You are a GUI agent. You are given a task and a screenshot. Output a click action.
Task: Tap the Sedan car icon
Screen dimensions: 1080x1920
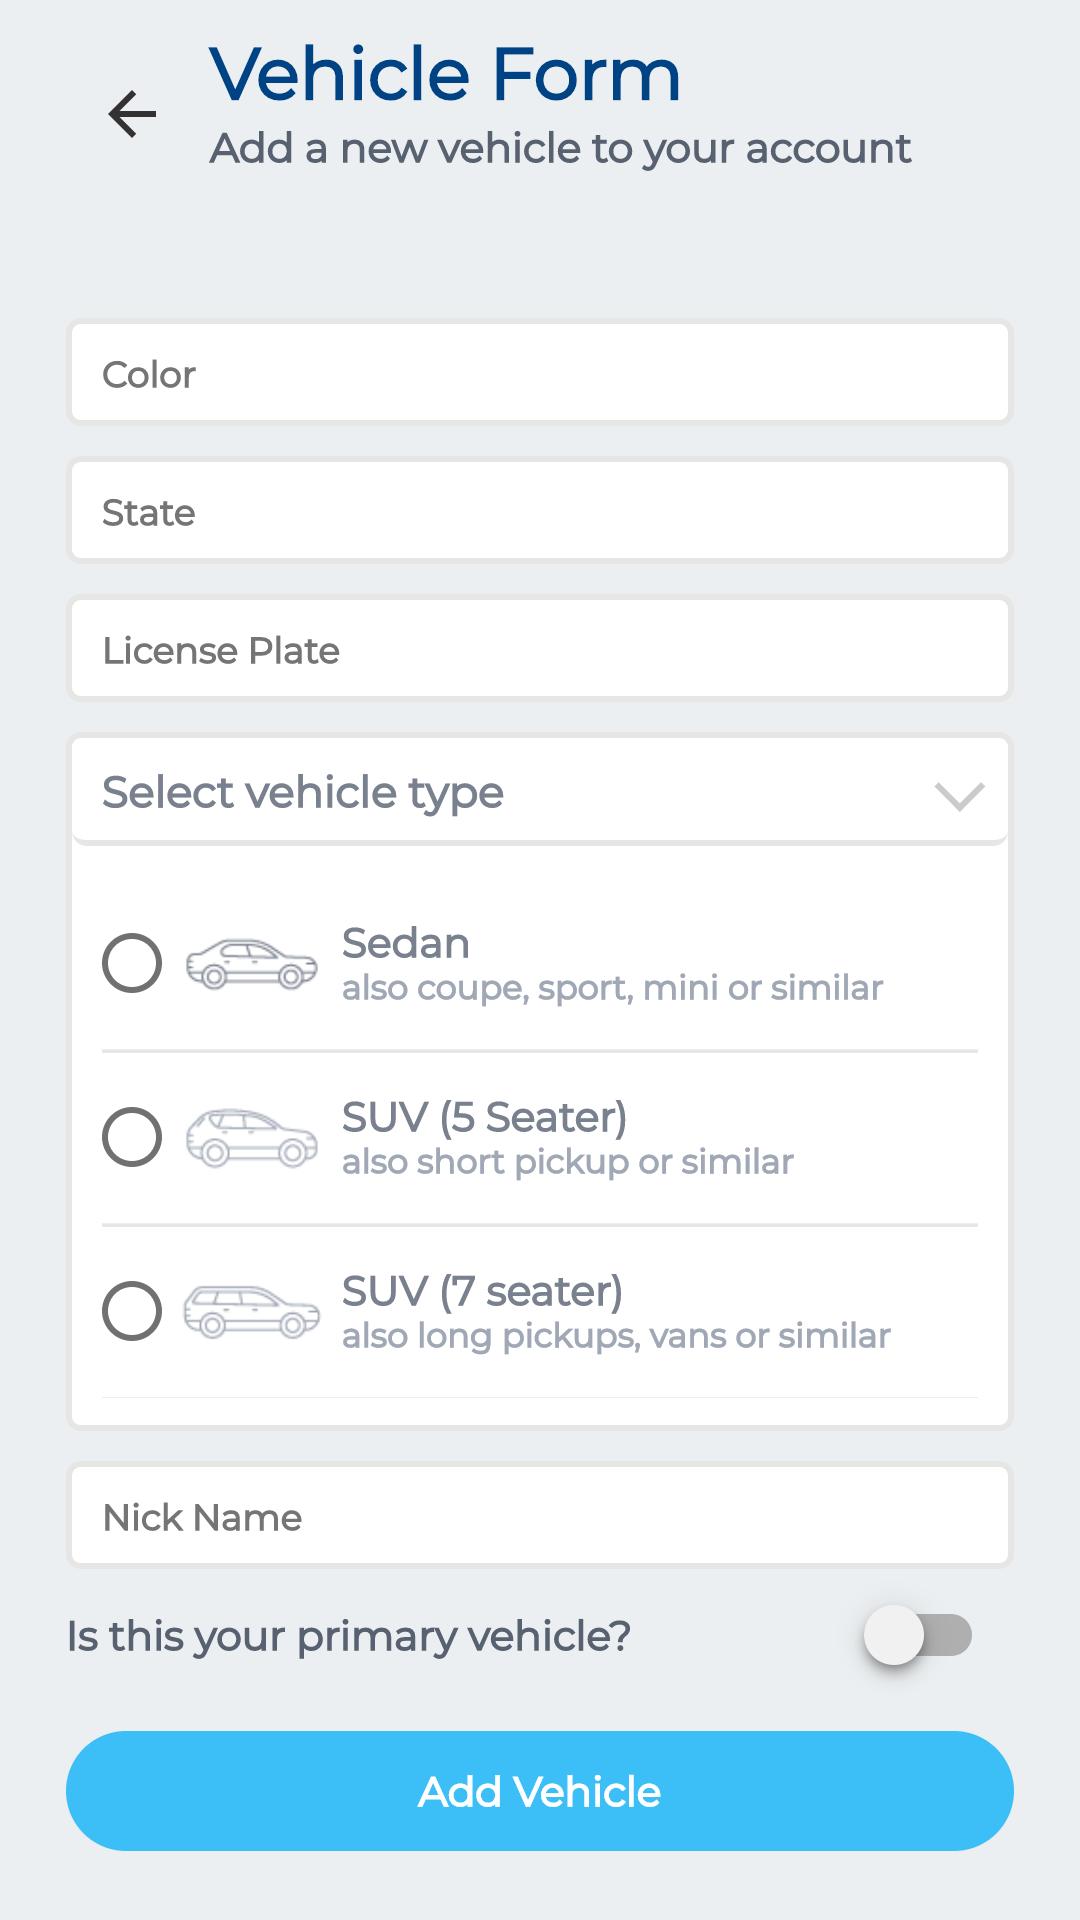252,964
